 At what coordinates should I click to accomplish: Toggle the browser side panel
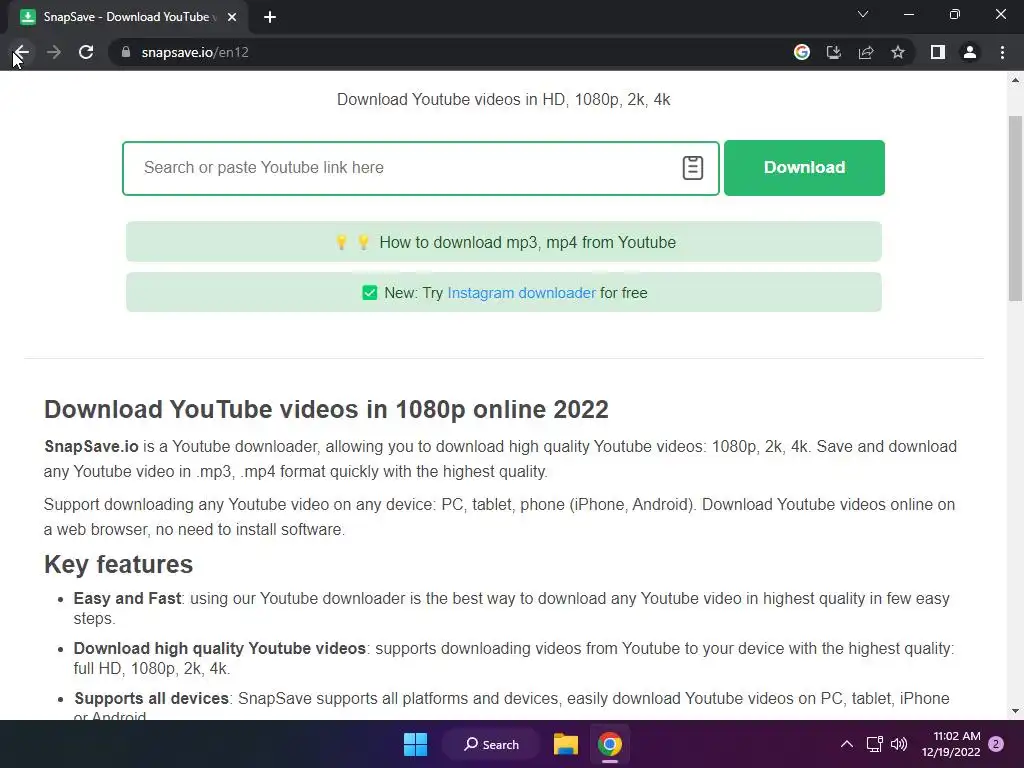tap(938, 52)
